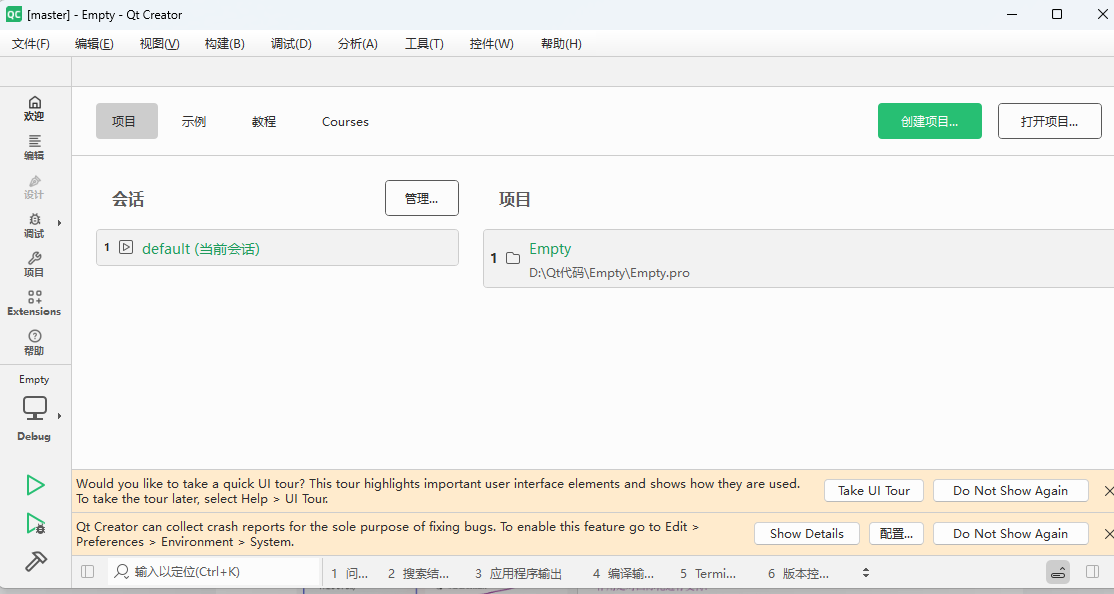Close the UI tour notification bar
Screen dimensions: 1114x594
1108,491
